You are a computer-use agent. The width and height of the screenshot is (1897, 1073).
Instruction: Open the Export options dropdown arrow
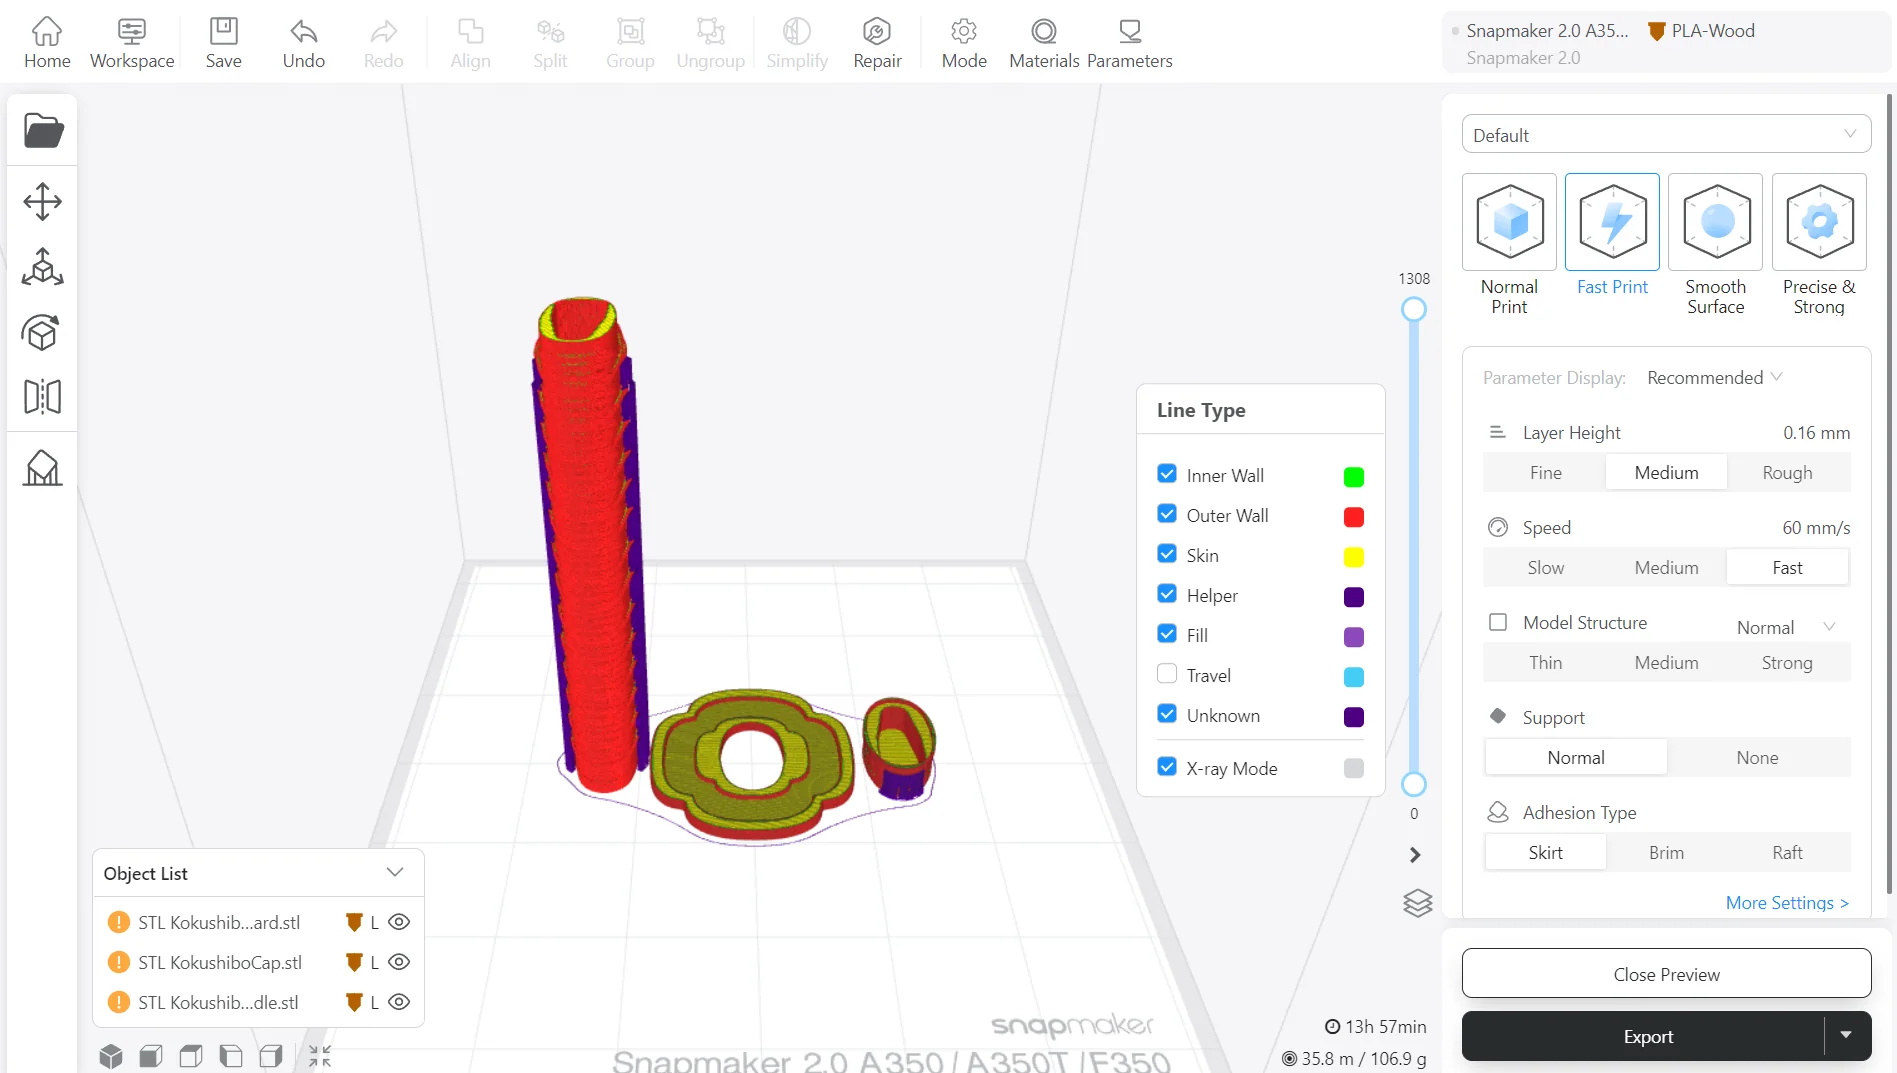[1846, 1036]
